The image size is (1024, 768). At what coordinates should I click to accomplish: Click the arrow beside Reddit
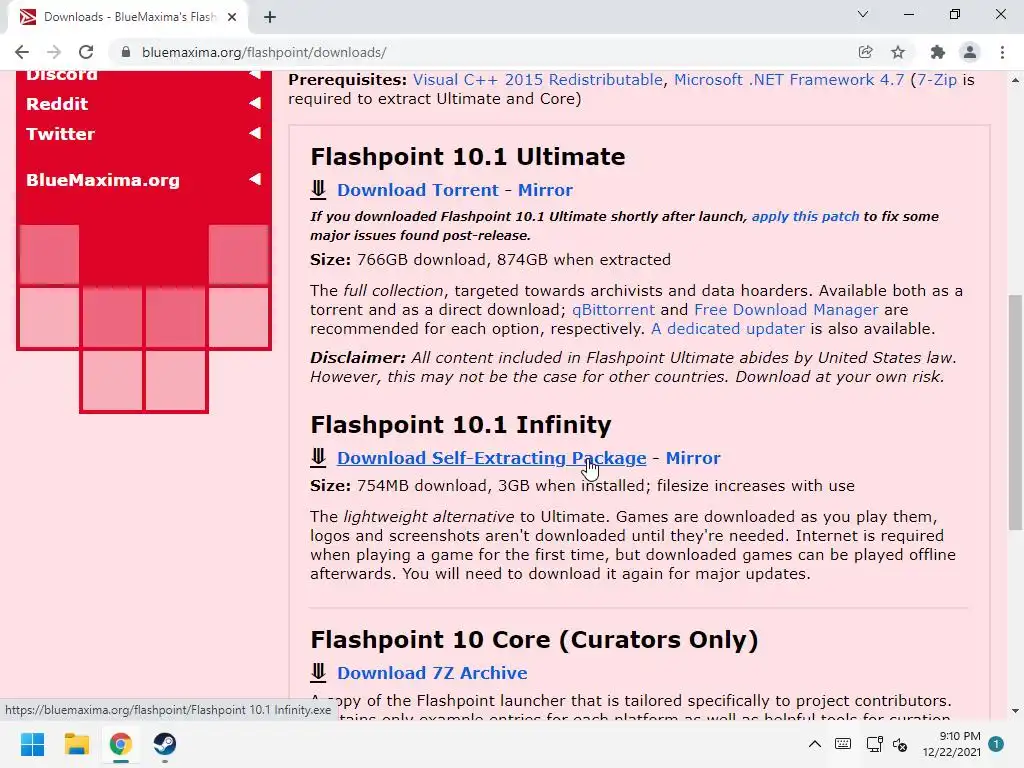click(x=255, y=103)
